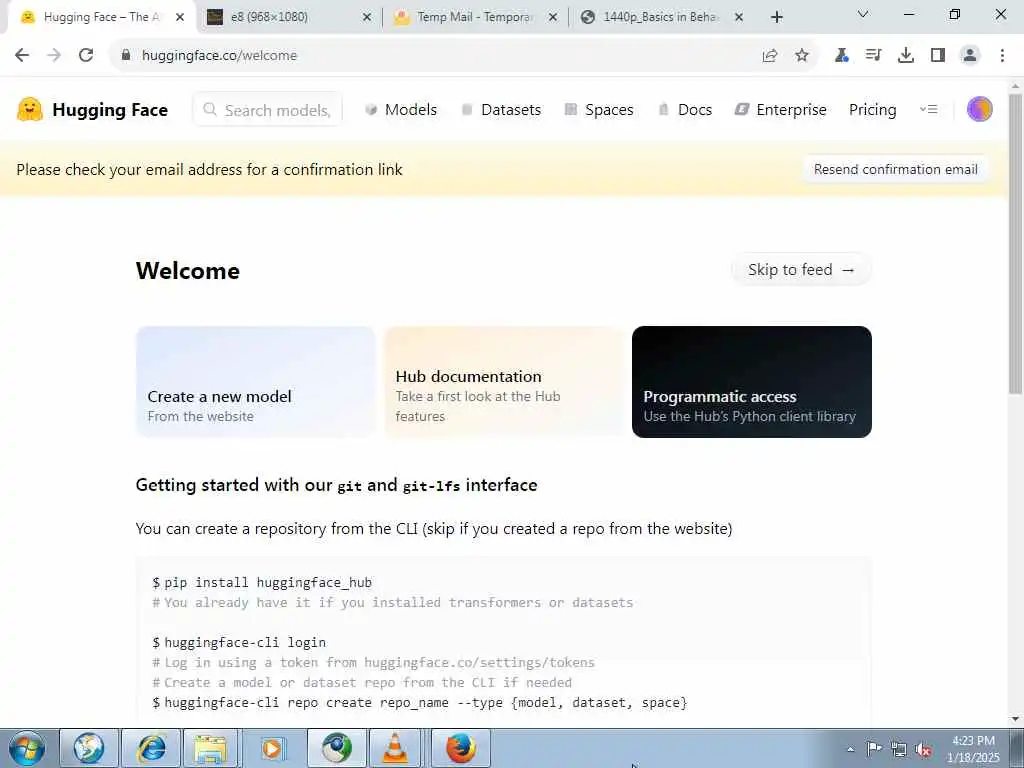The image size is (1024, 768).
Task: Open the Chrome Labs flask icon
Action: tap(841, 56)
